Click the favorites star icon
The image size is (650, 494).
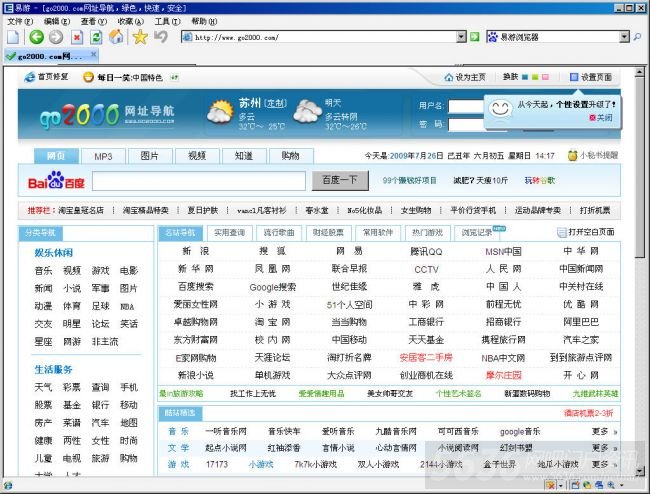click(x=140, y=37)
